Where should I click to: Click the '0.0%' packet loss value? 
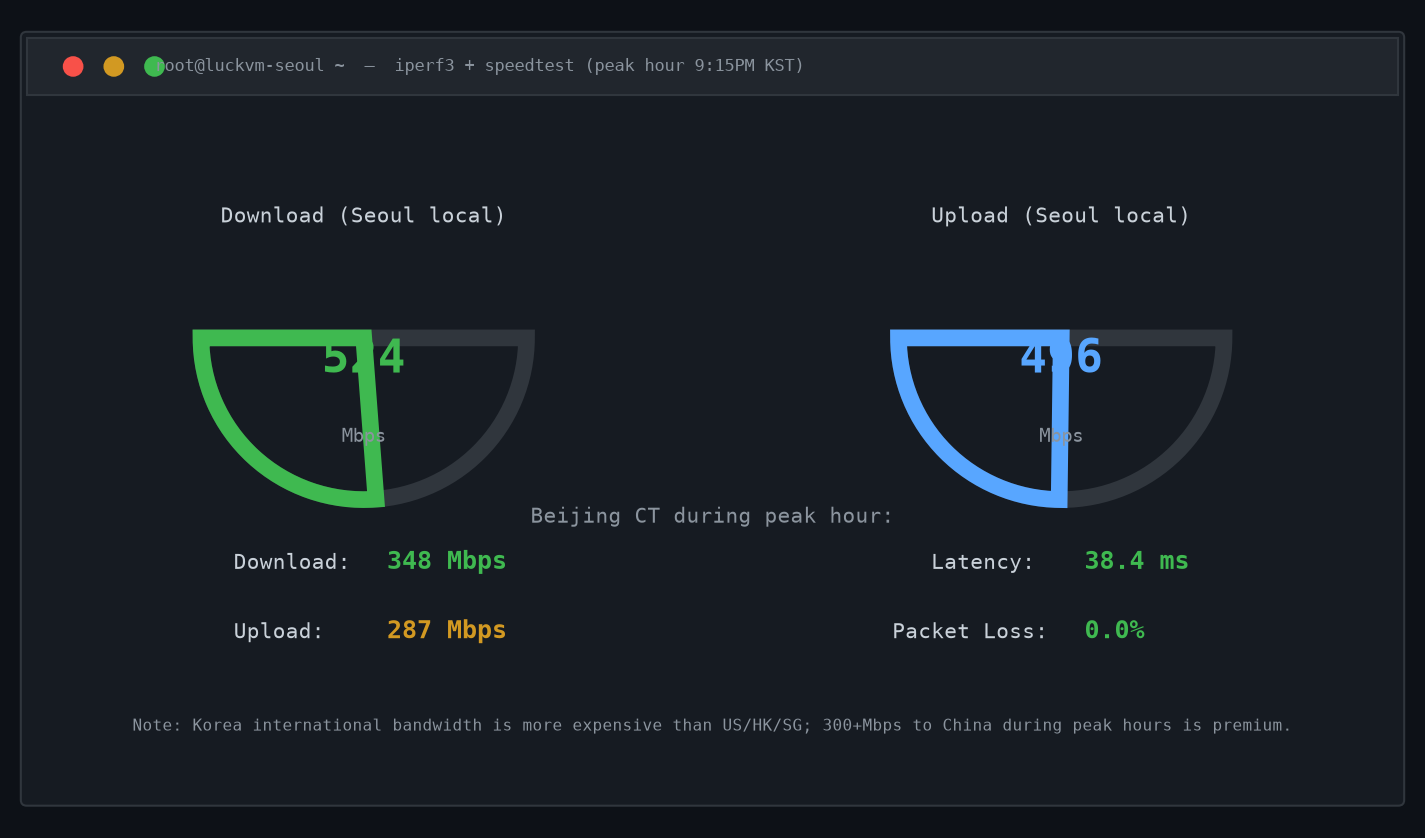point(1115,631)
